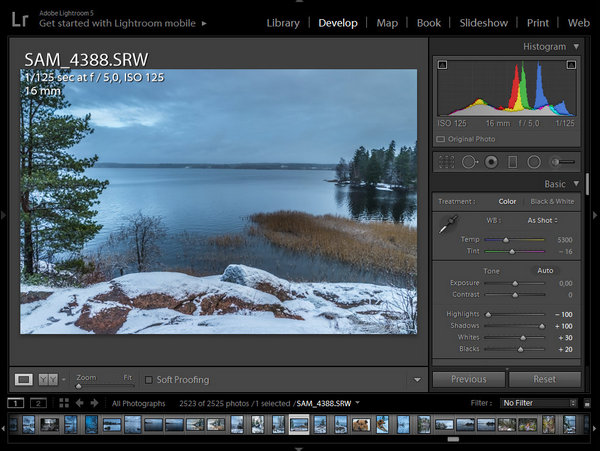Click the Previous button
The width and height of the screenshot is (600, 451).
click(468, 379)
